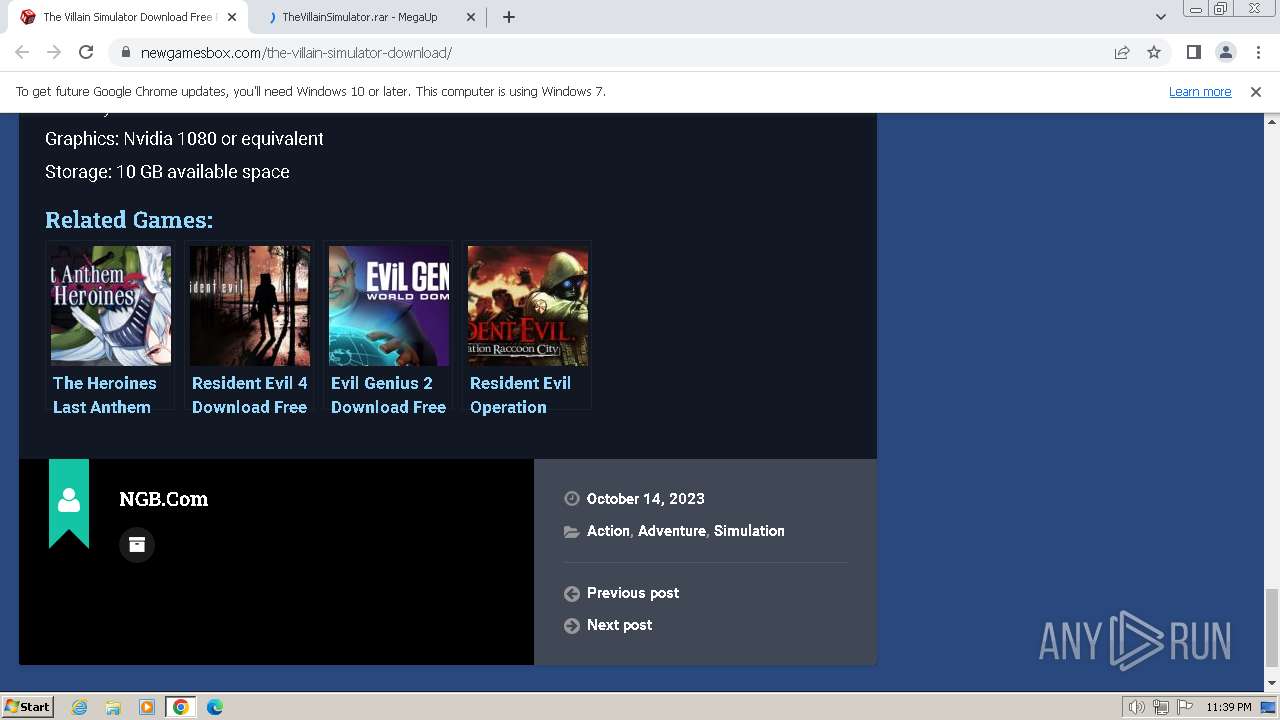The image size is (1280, 720).
Task: Go to Previous post
Action: tap(633, 593)
